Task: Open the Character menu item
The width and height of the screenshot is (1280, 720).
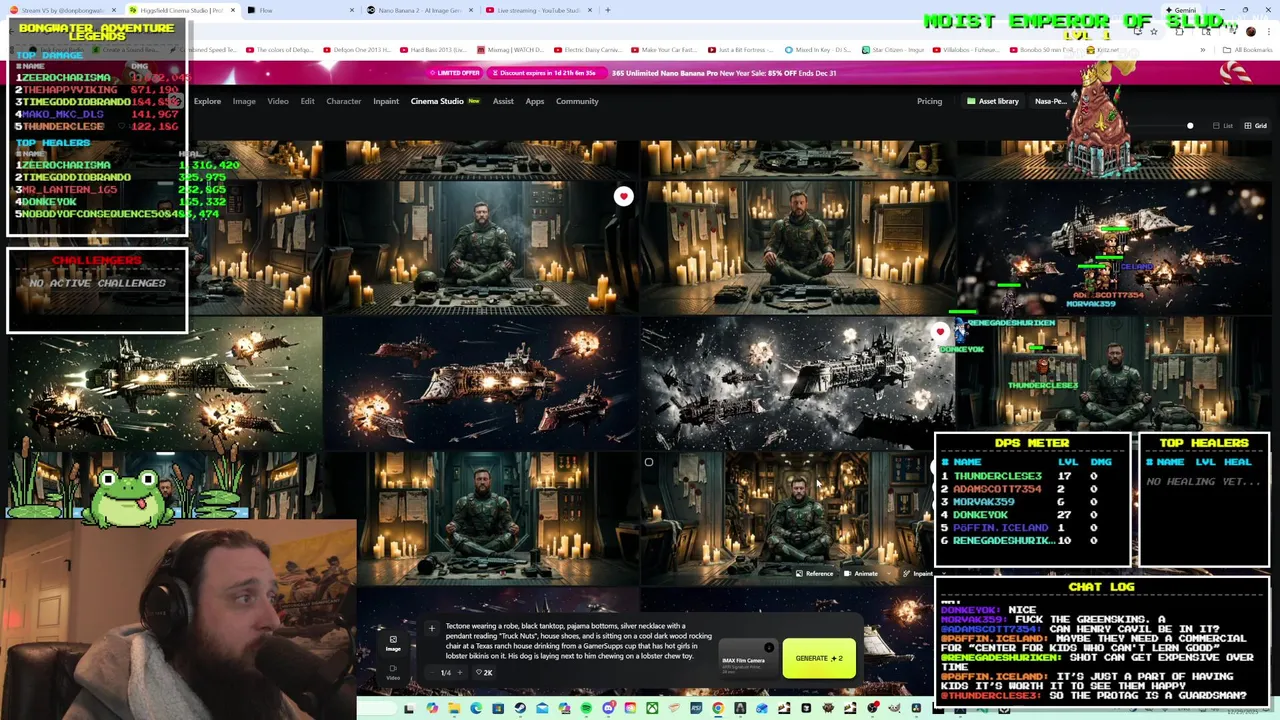Action: 343,101
